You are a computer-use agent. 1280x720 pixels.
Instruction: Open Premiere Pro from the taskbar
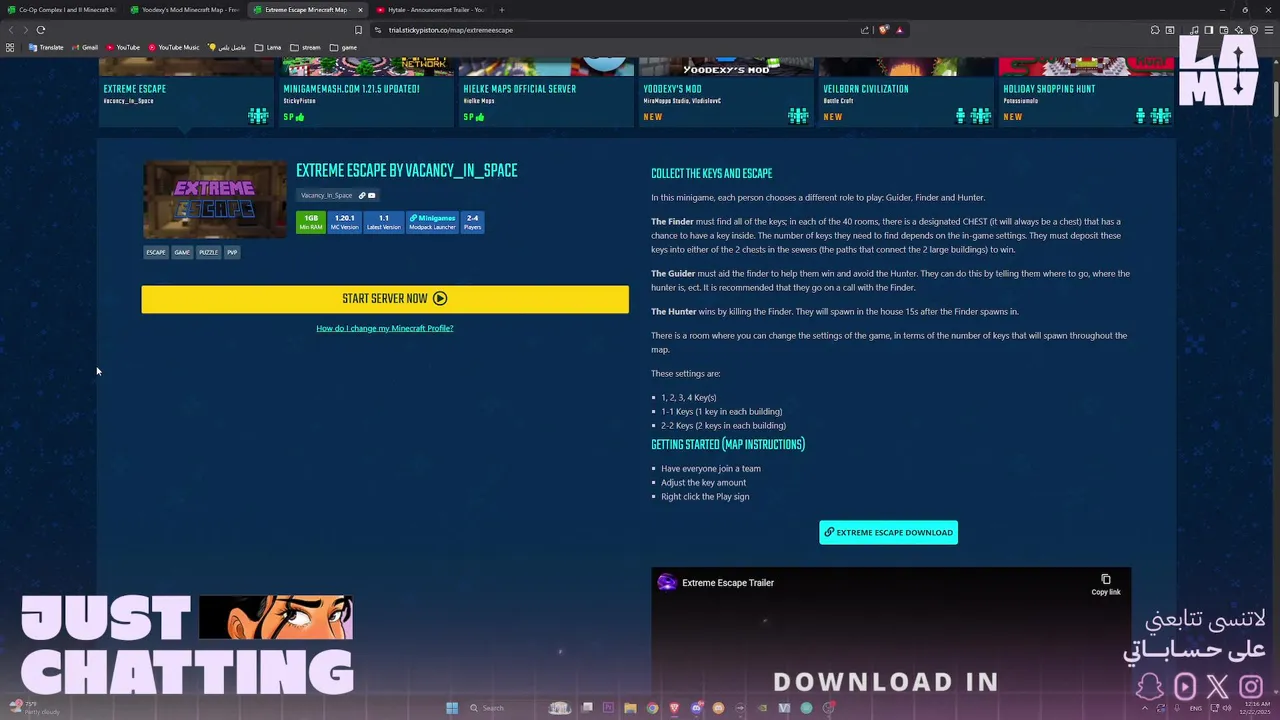(608, 708)
